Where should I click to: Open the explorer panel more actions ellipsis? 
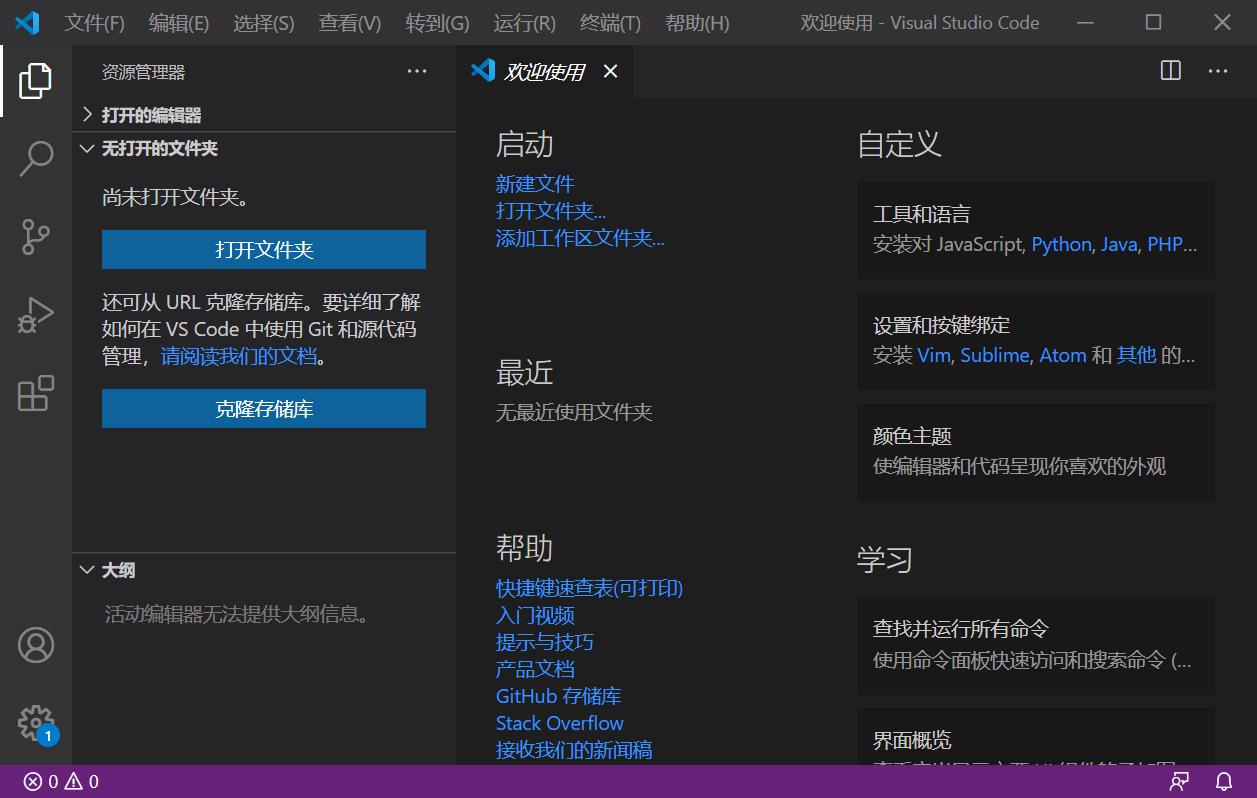417,71
